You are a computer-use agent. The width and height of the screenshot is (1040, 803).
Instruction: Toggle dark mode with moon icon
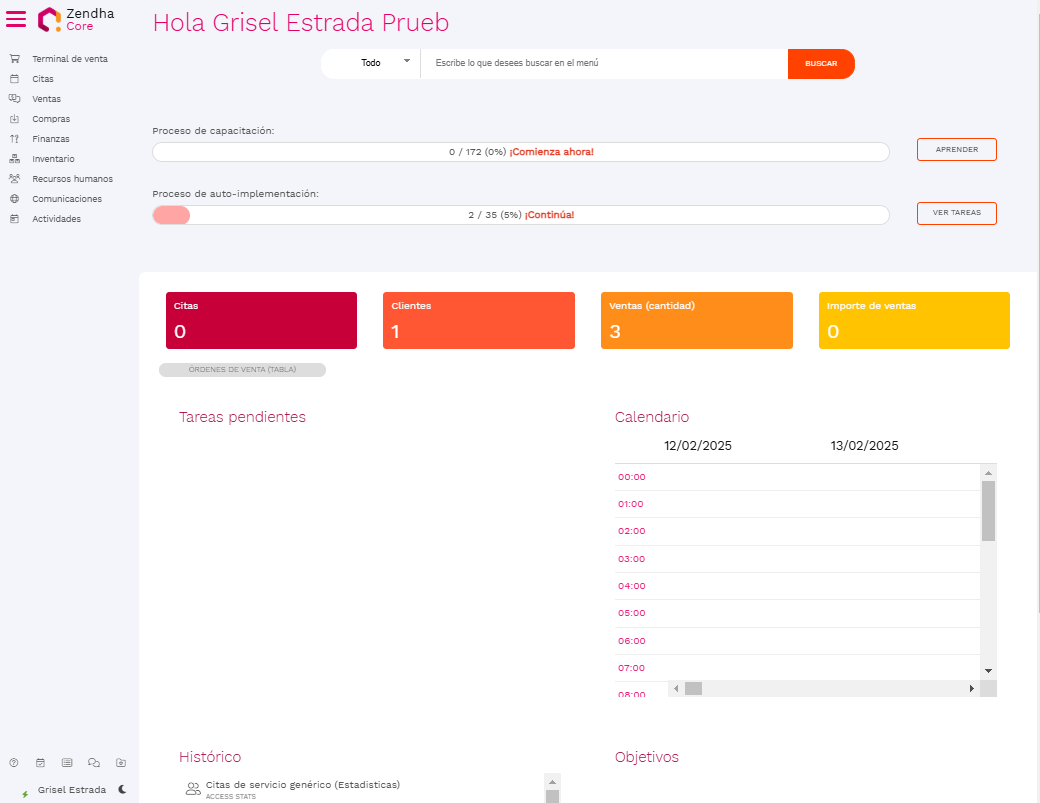click(x=122, y=789)
